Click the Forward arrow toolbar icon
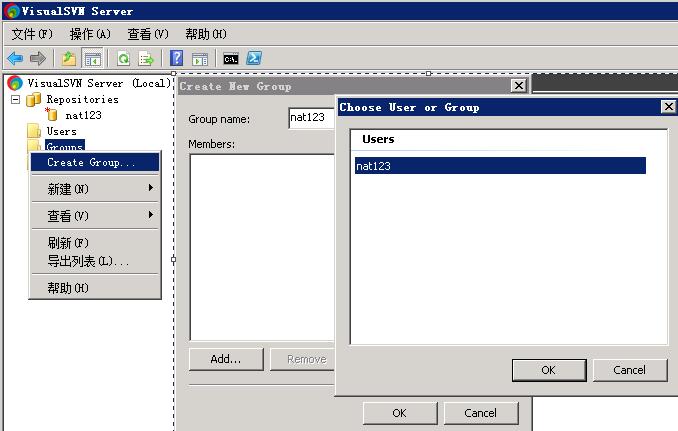 [x=37, y=59]
